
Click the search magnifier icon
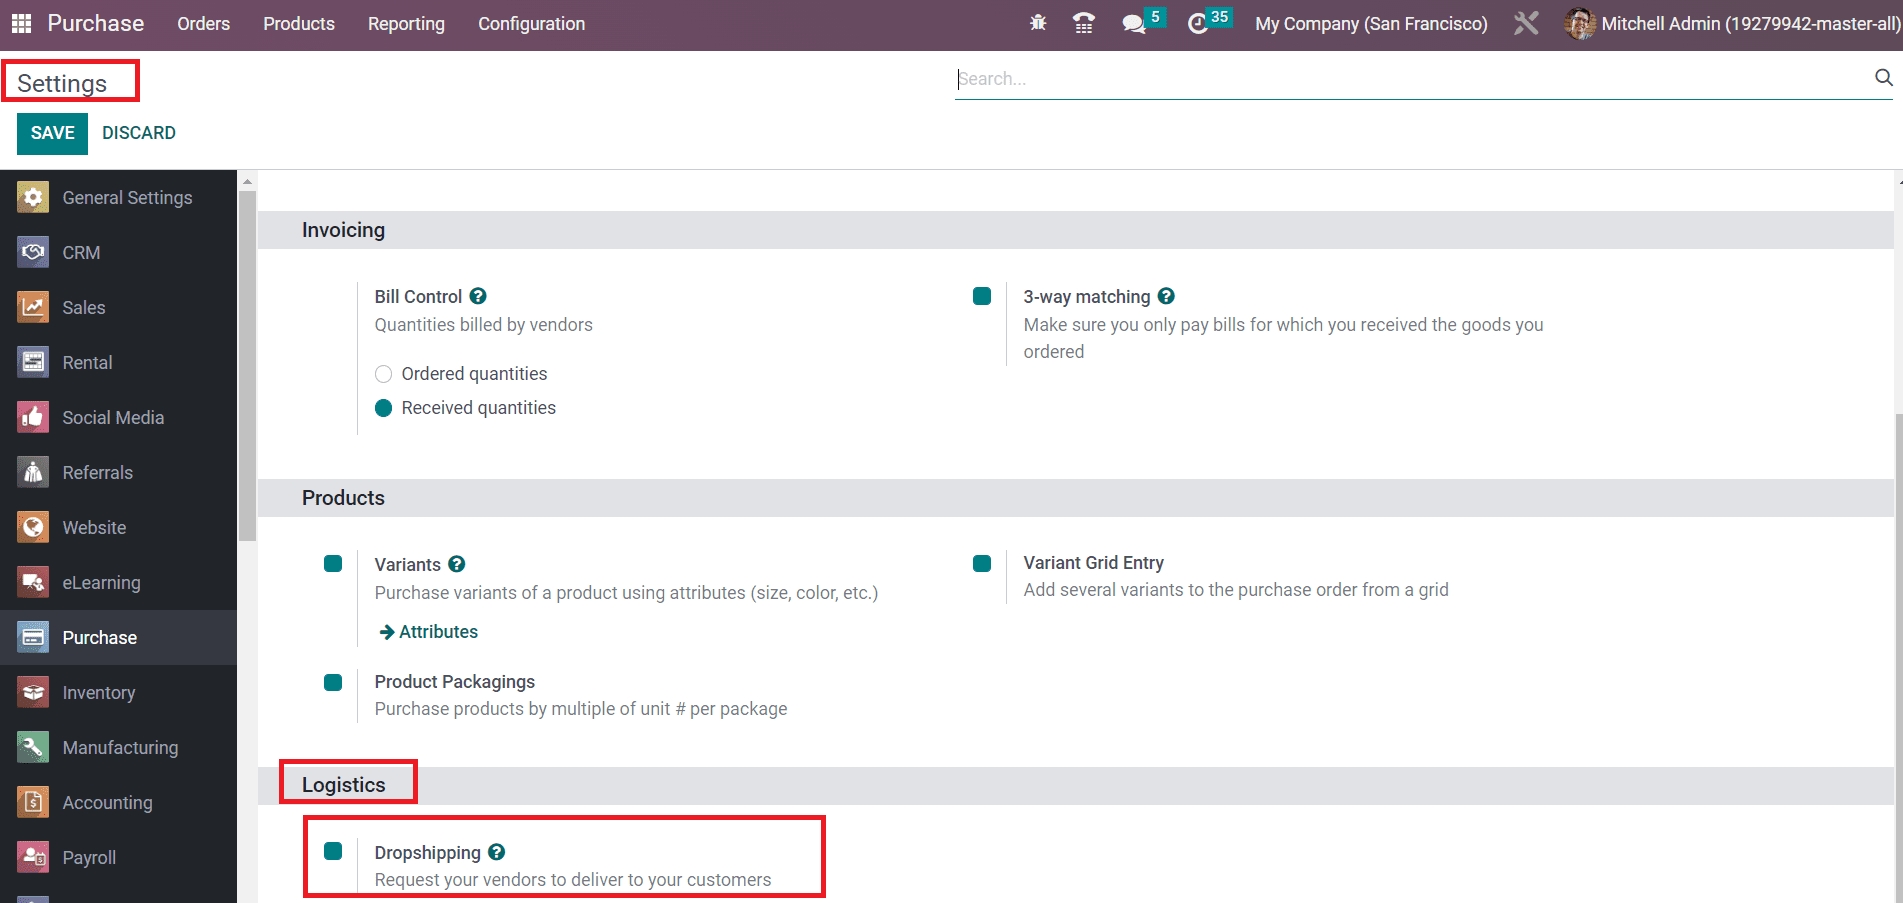click(x=1883, y=78)
